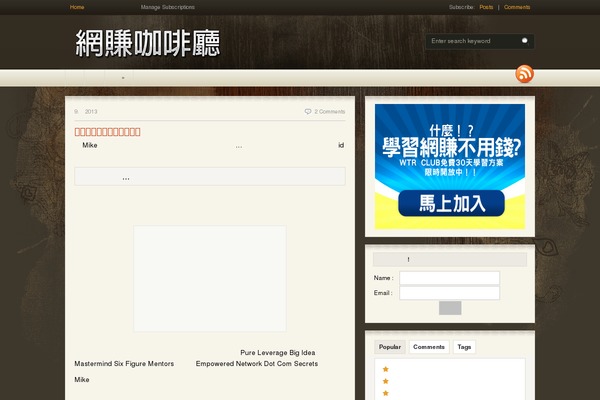Open the 2 Comments link

[x=329, y=111]
